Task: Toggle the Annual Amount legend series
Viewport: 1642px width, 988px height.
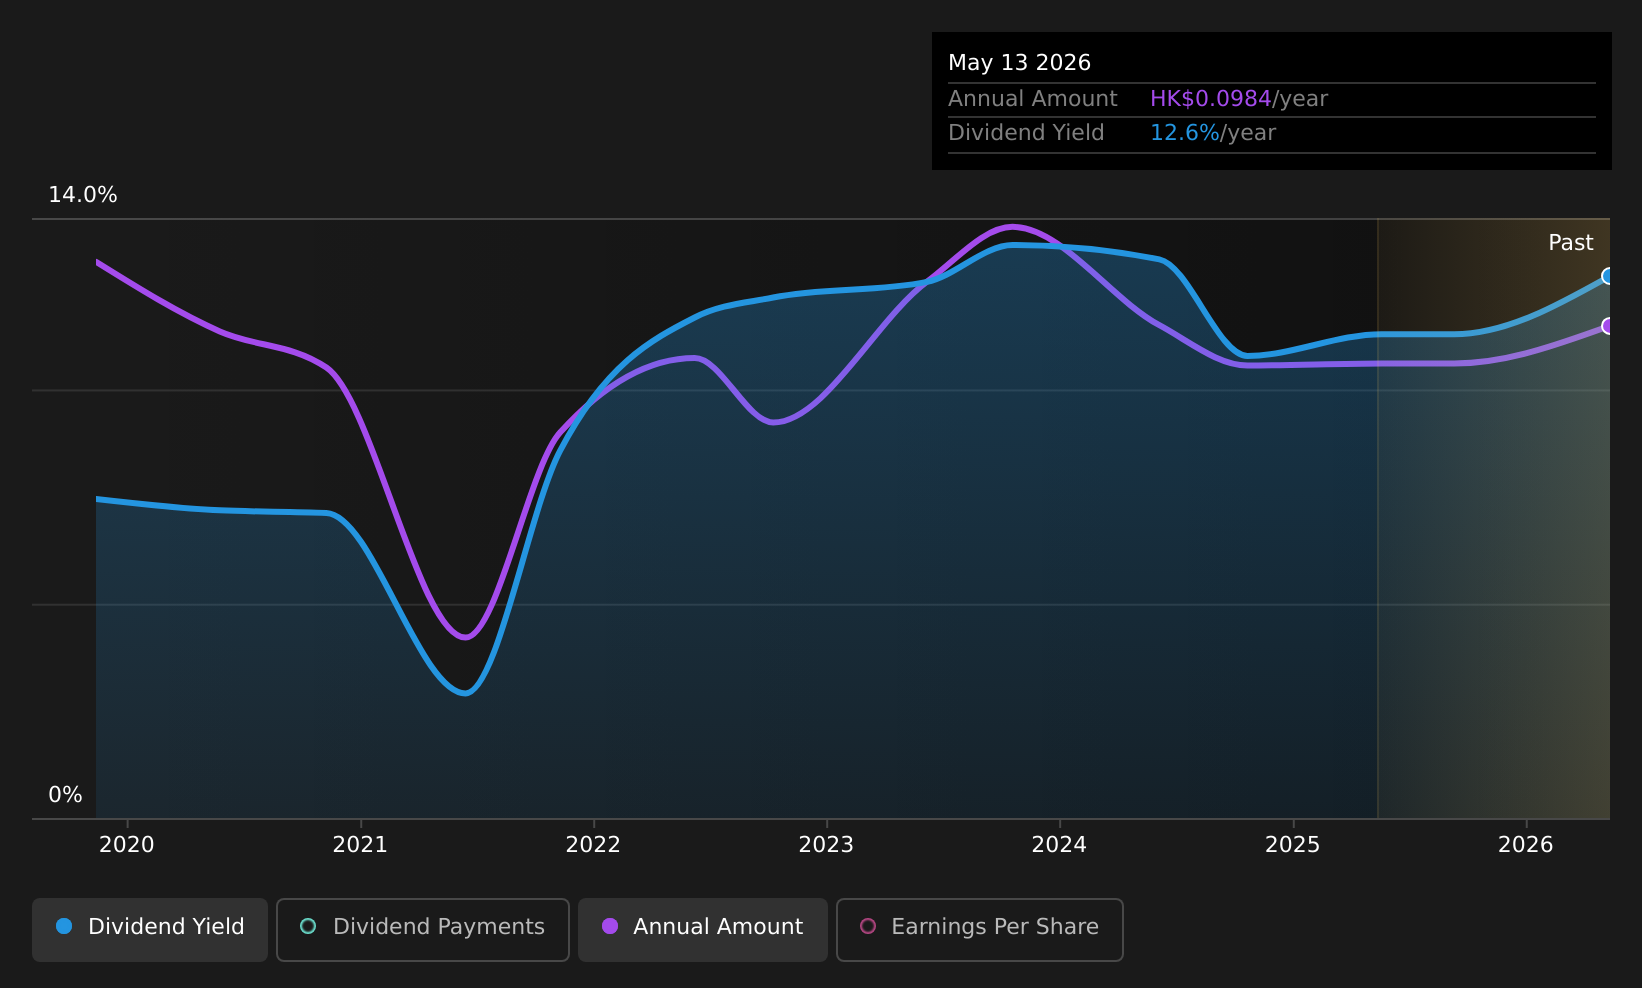Action: point(703,929)
